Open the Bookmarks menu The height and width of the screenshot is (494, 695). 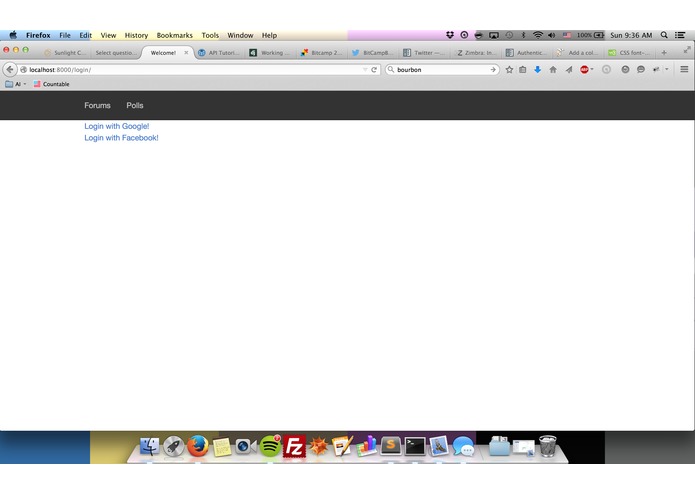[x=175, y=35]
